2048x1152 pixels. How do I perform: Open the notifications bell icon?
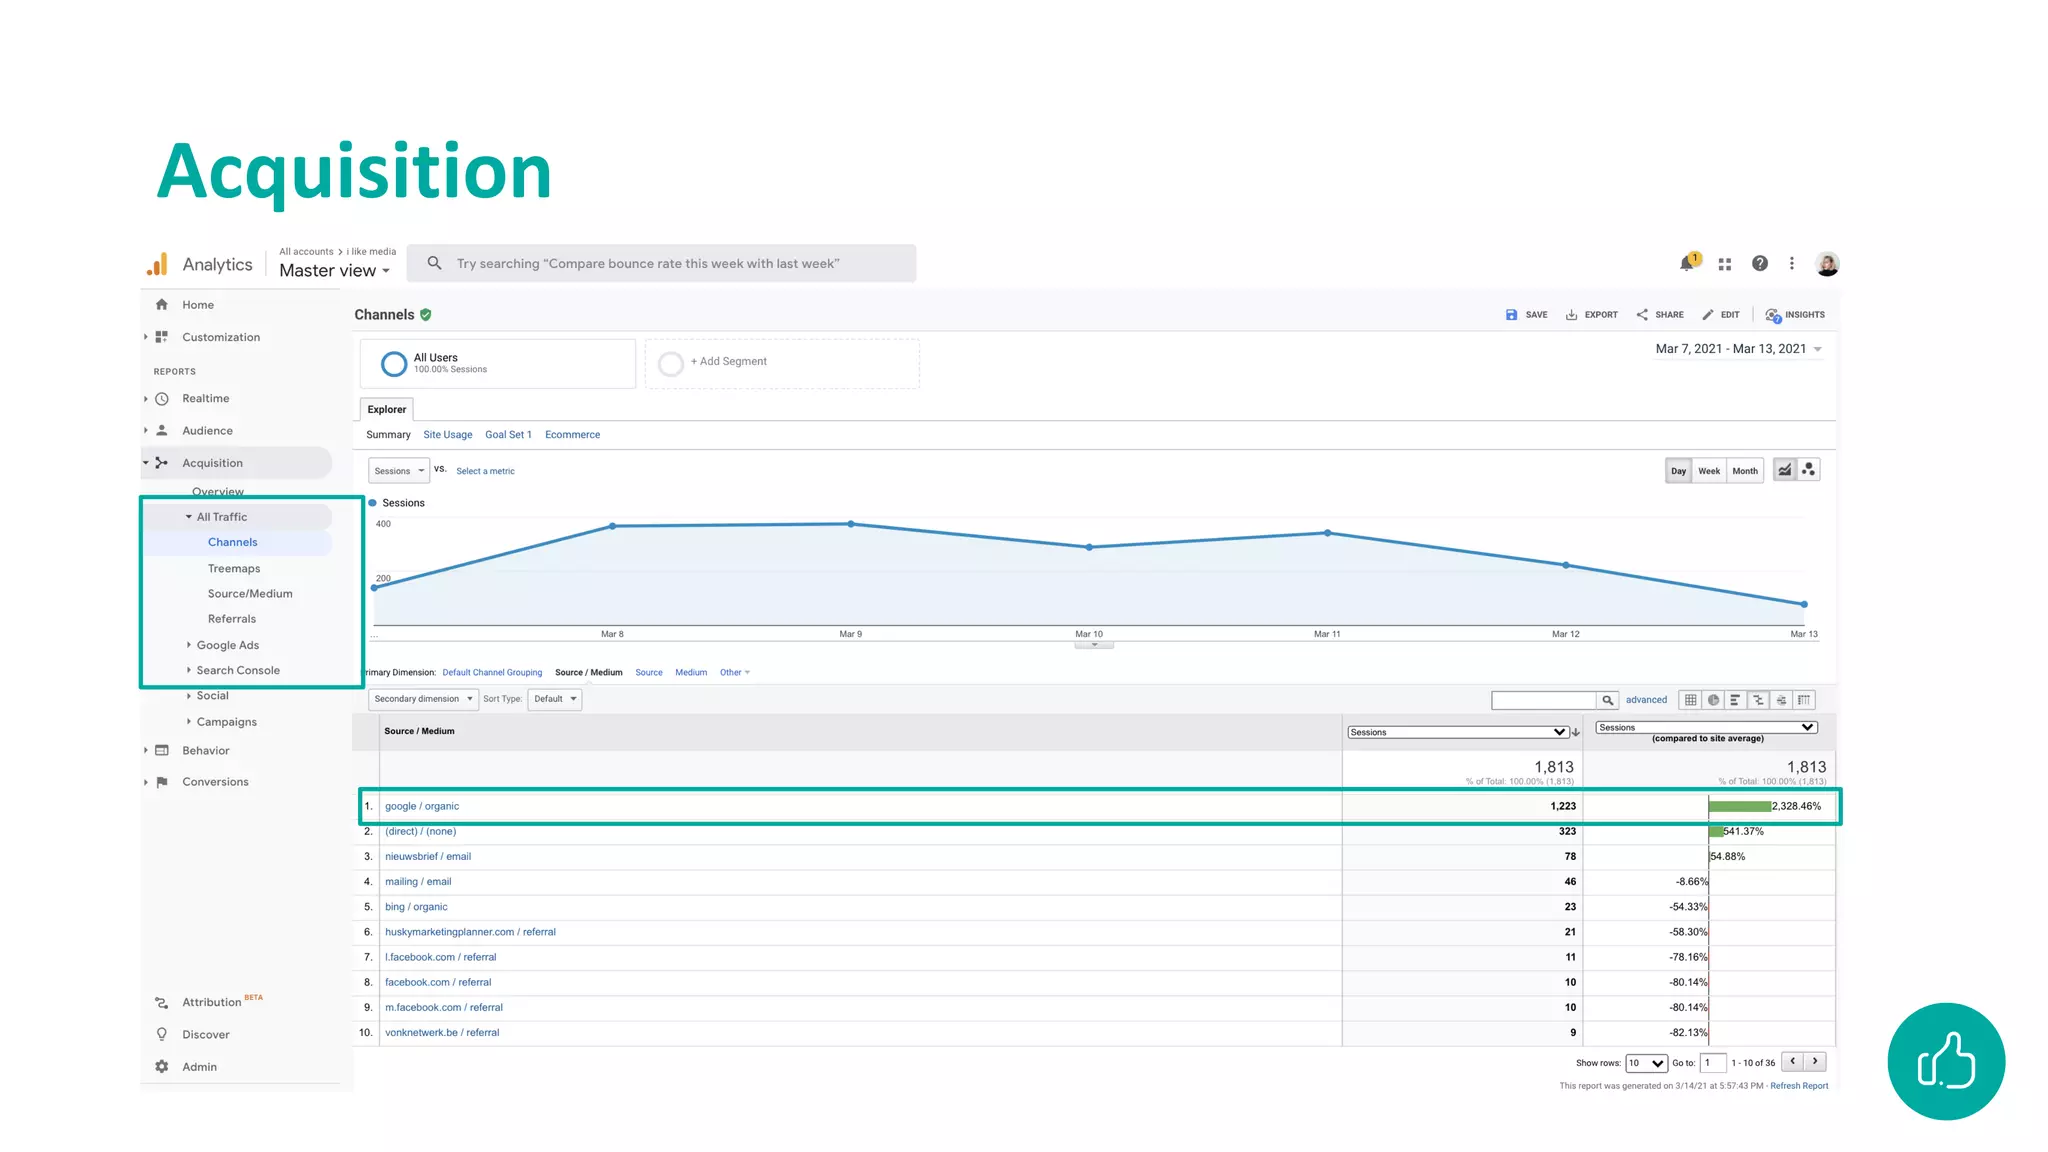(x=1687, y=264)
